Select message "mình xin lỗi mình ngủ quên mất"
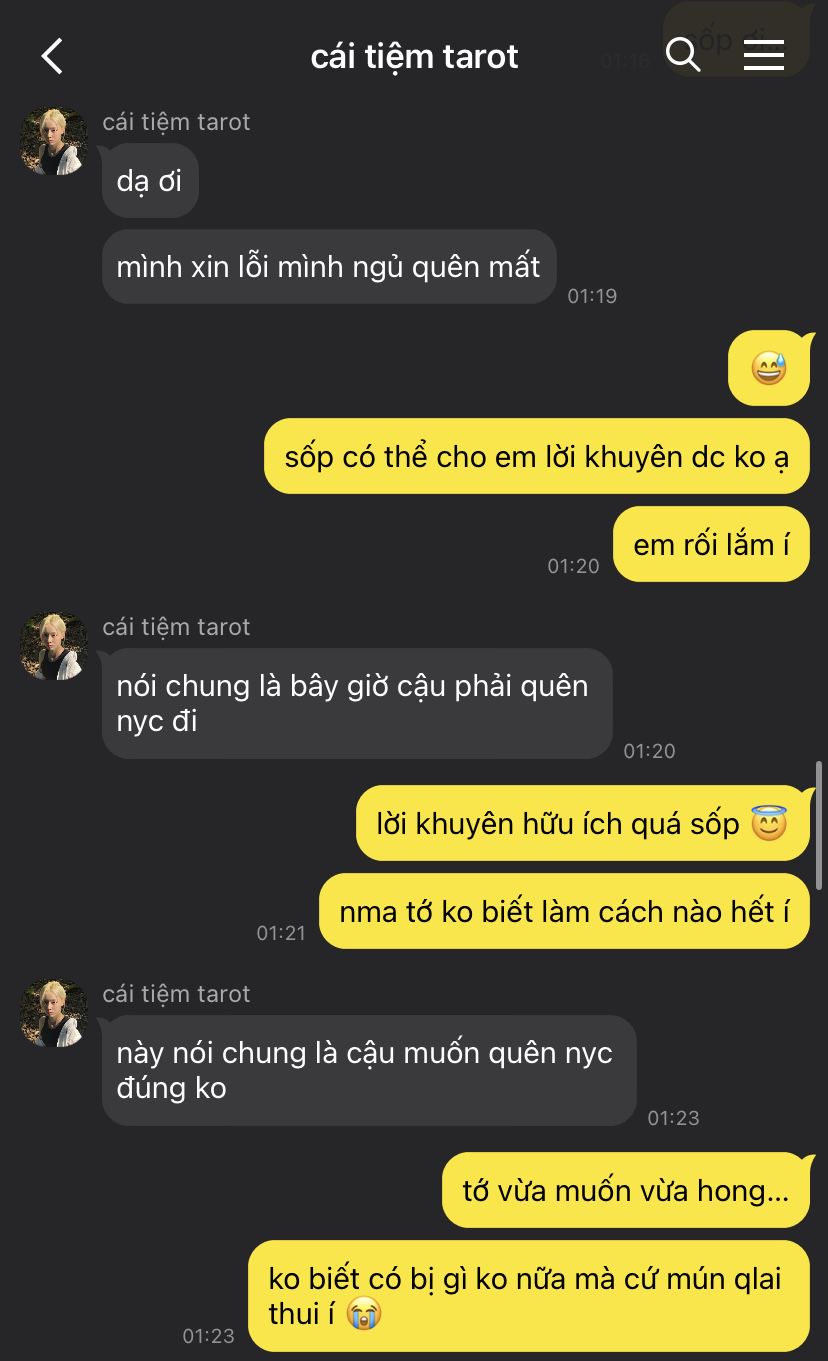This screenshot has width=828, height=1361. tap(329, 267)
